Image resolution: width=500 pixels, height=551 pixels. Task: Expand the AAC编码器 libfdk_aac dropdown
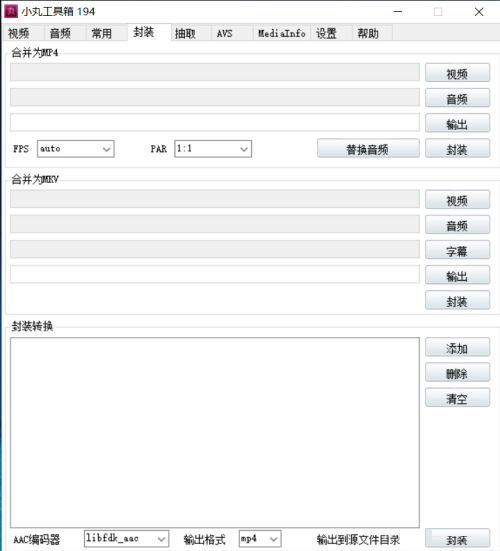point(126,539)
